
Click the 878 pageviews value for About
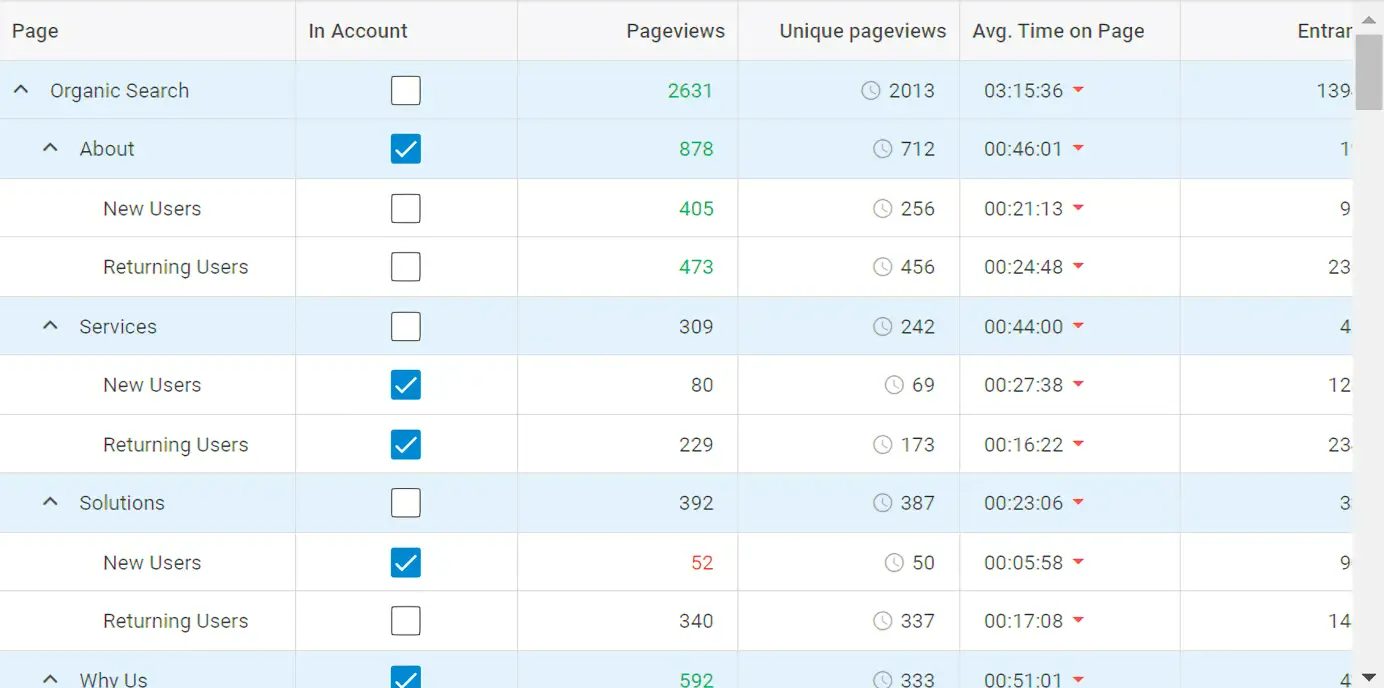pyautogui.click(x=696, y=149)
